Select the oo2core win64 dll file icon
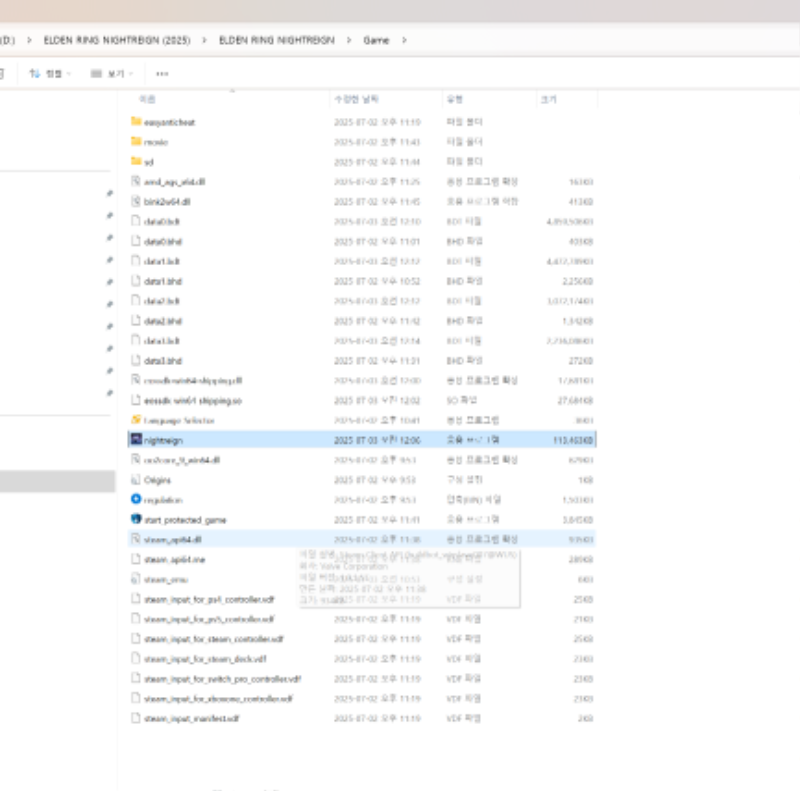 [136, 459]
